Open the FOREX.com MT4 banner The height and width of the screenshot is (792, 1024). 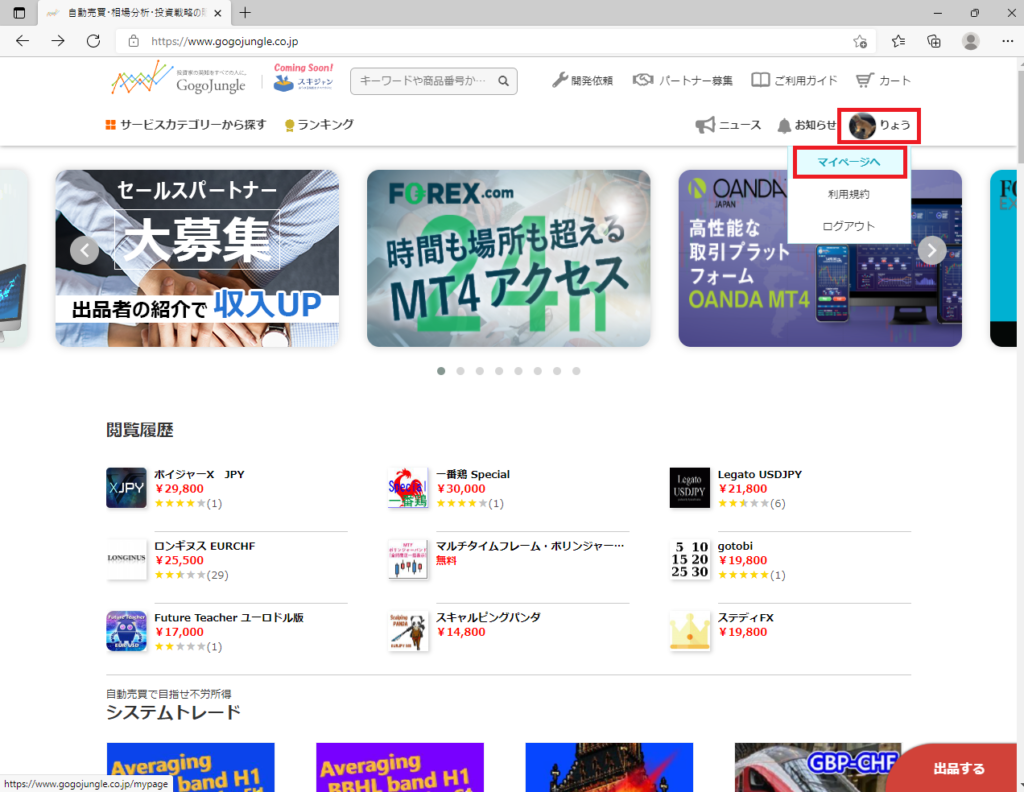coord(509,259)
